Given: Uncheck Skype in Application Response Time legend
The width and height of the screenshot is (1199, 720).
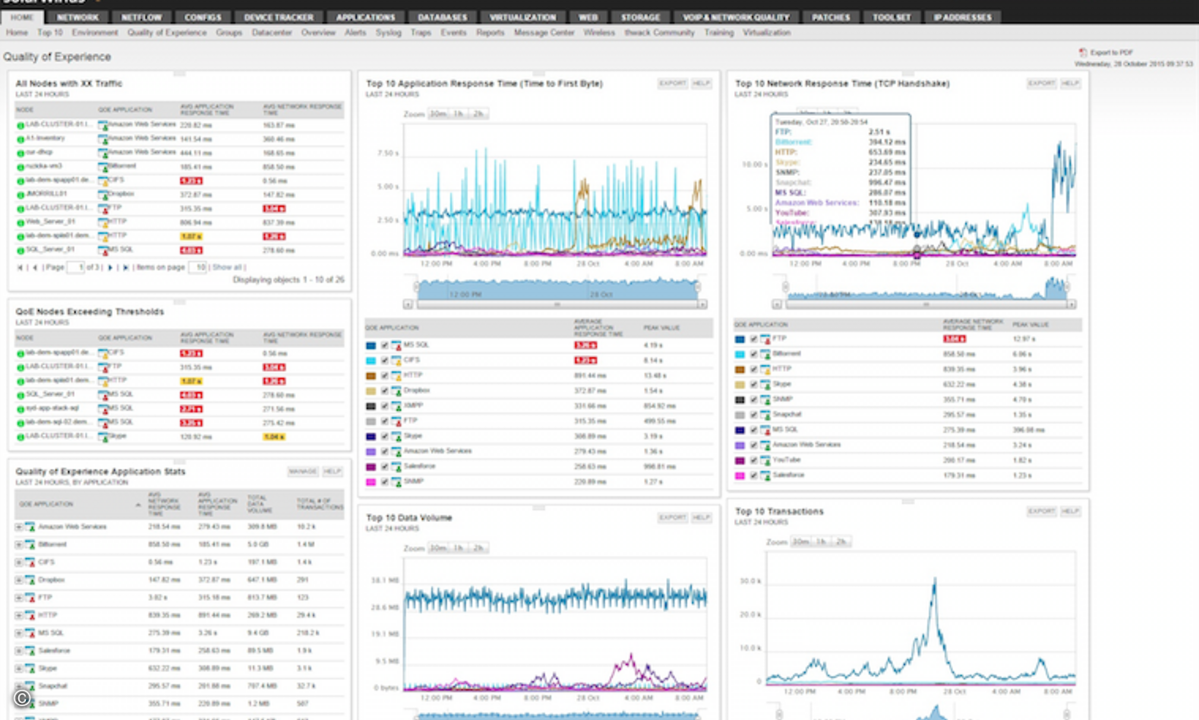Looking at the screenshot, I should 385,436.
